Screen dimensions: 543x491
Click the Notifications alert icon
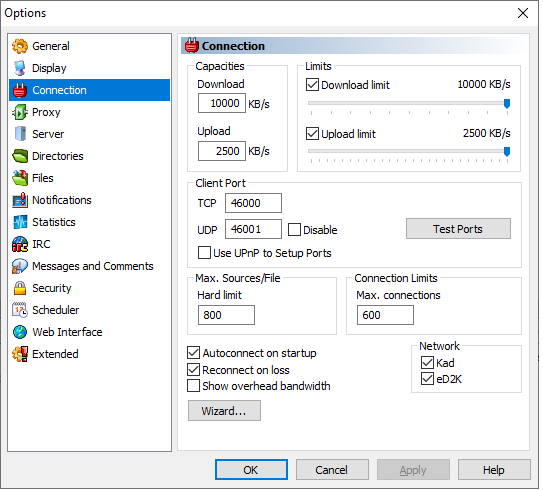point(20,200)
